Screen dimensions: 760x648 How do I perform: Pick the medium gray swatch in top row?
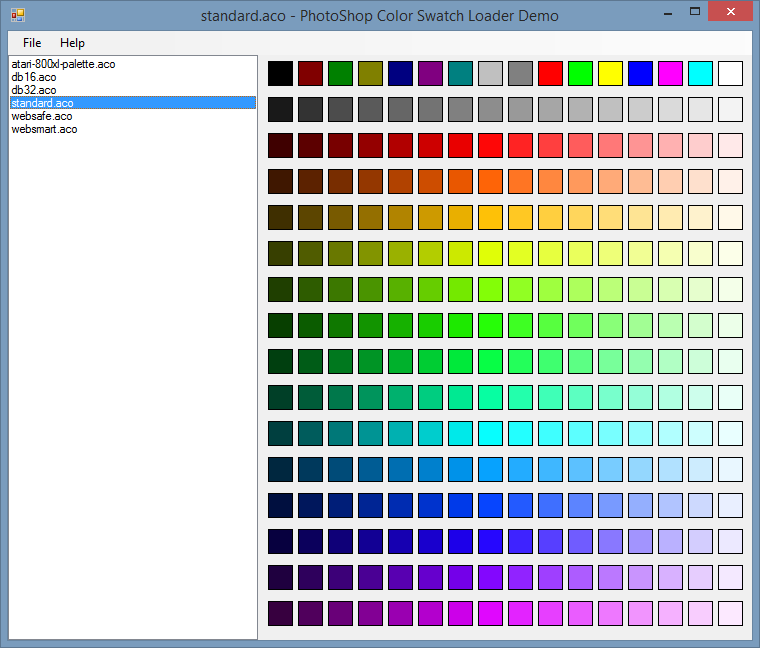point(521,73)
